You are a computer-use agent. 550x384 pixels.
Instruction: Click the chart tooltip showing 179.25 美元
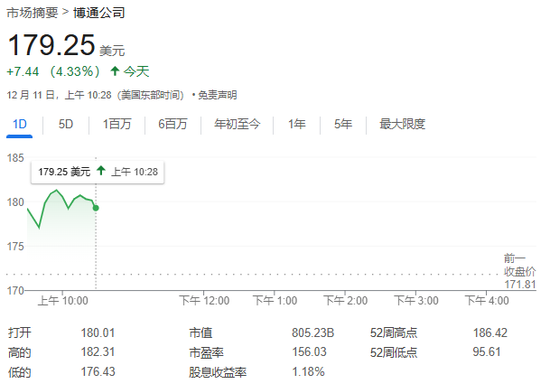(98, 172)
